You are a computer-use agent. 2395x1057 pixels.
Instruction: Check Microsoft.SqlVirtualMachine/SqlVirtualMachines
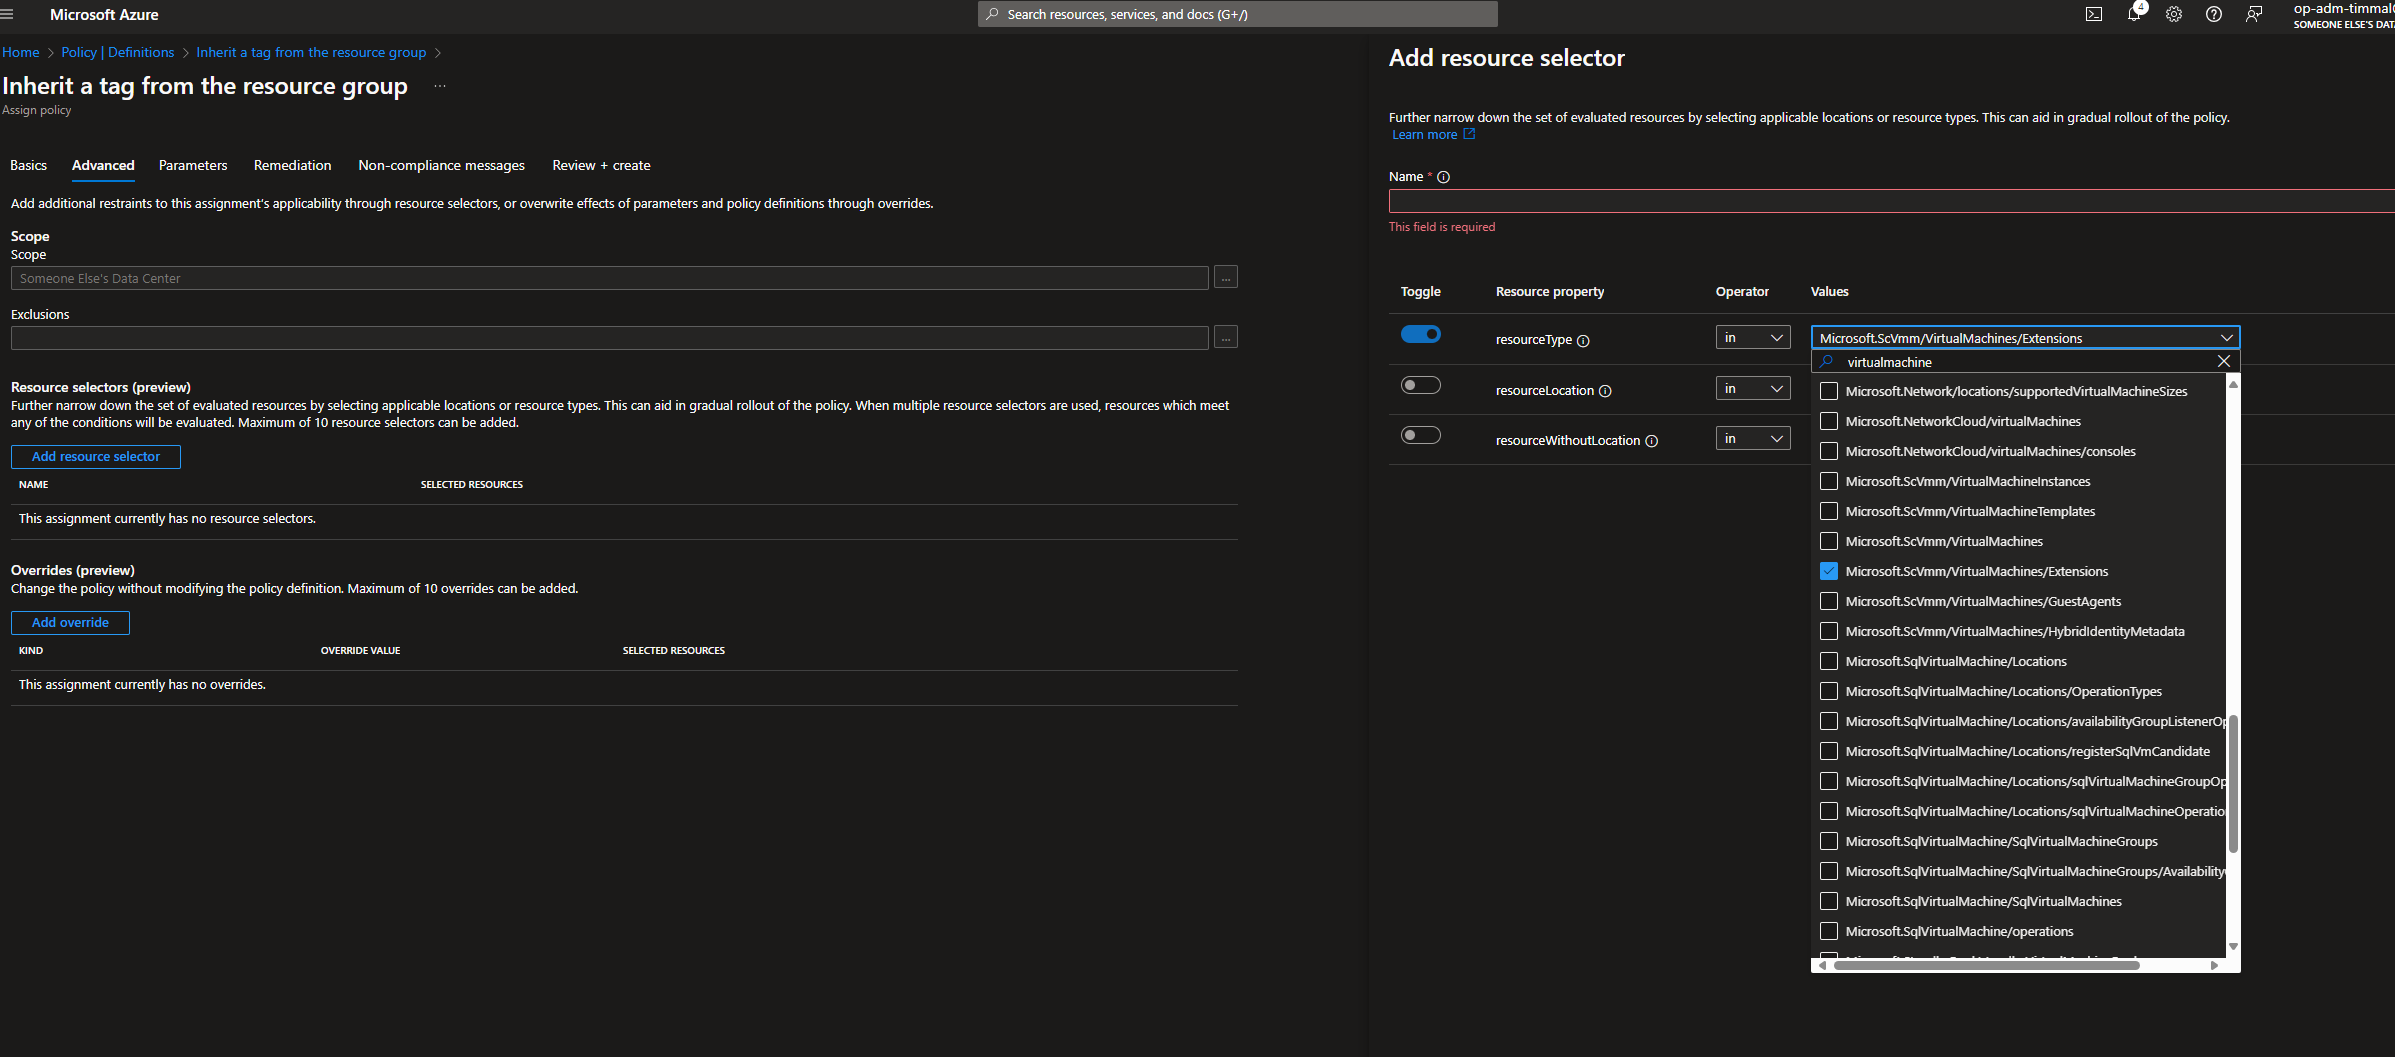[x=1829, y=901]
